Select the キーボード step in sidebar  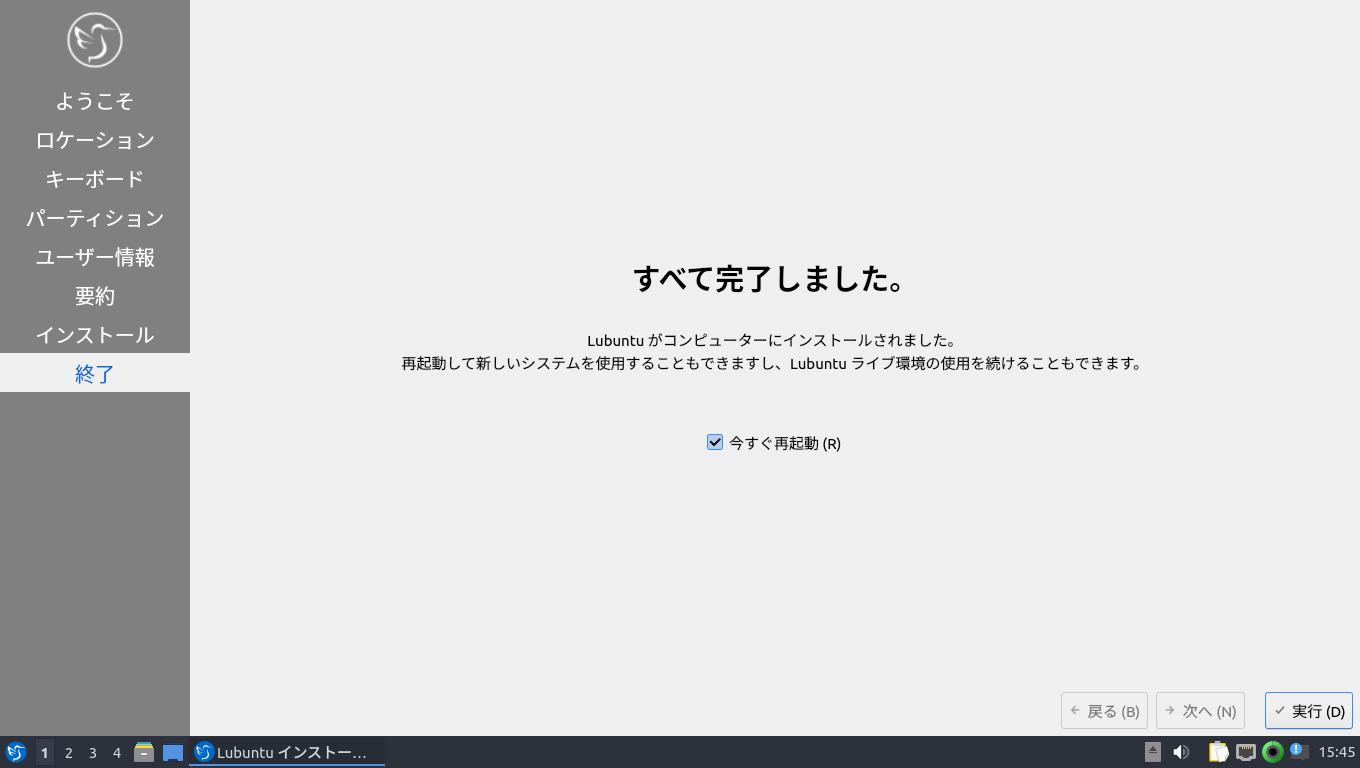click(95, 179)
